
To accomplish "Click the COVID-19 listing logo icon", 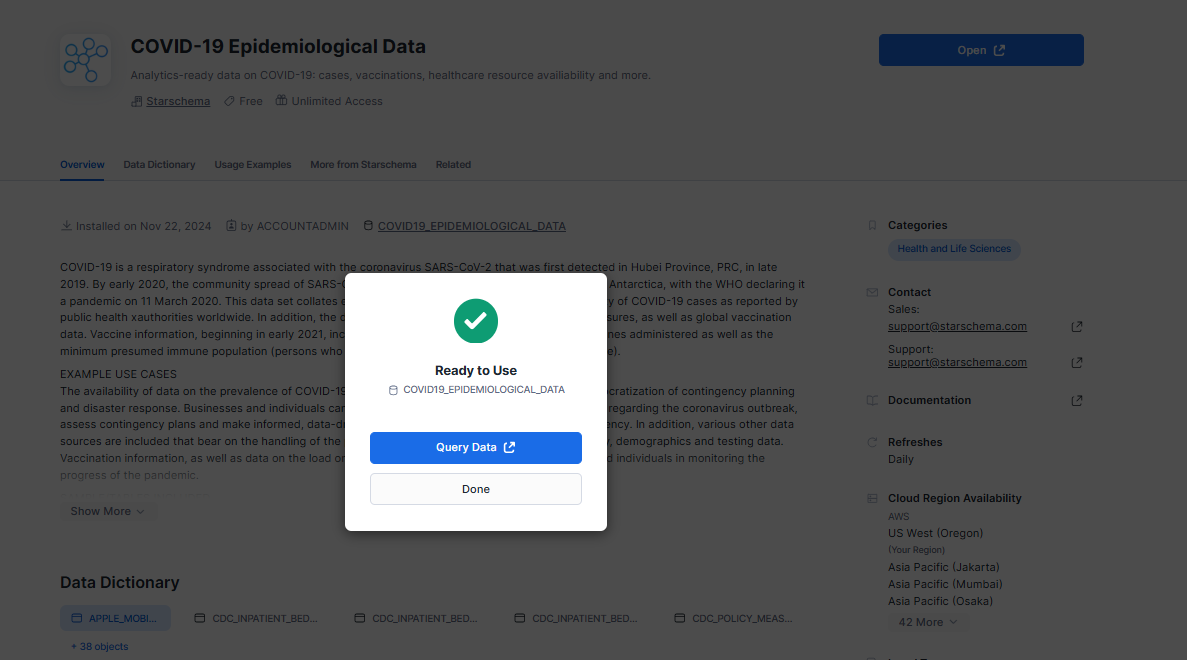I will click(85, 59).
